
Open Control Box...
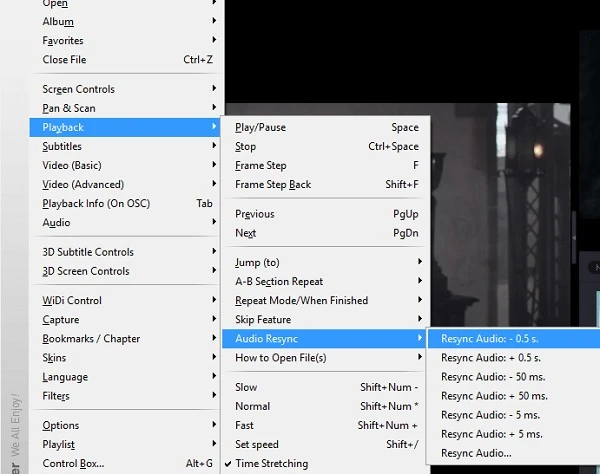tap(124, 464)
